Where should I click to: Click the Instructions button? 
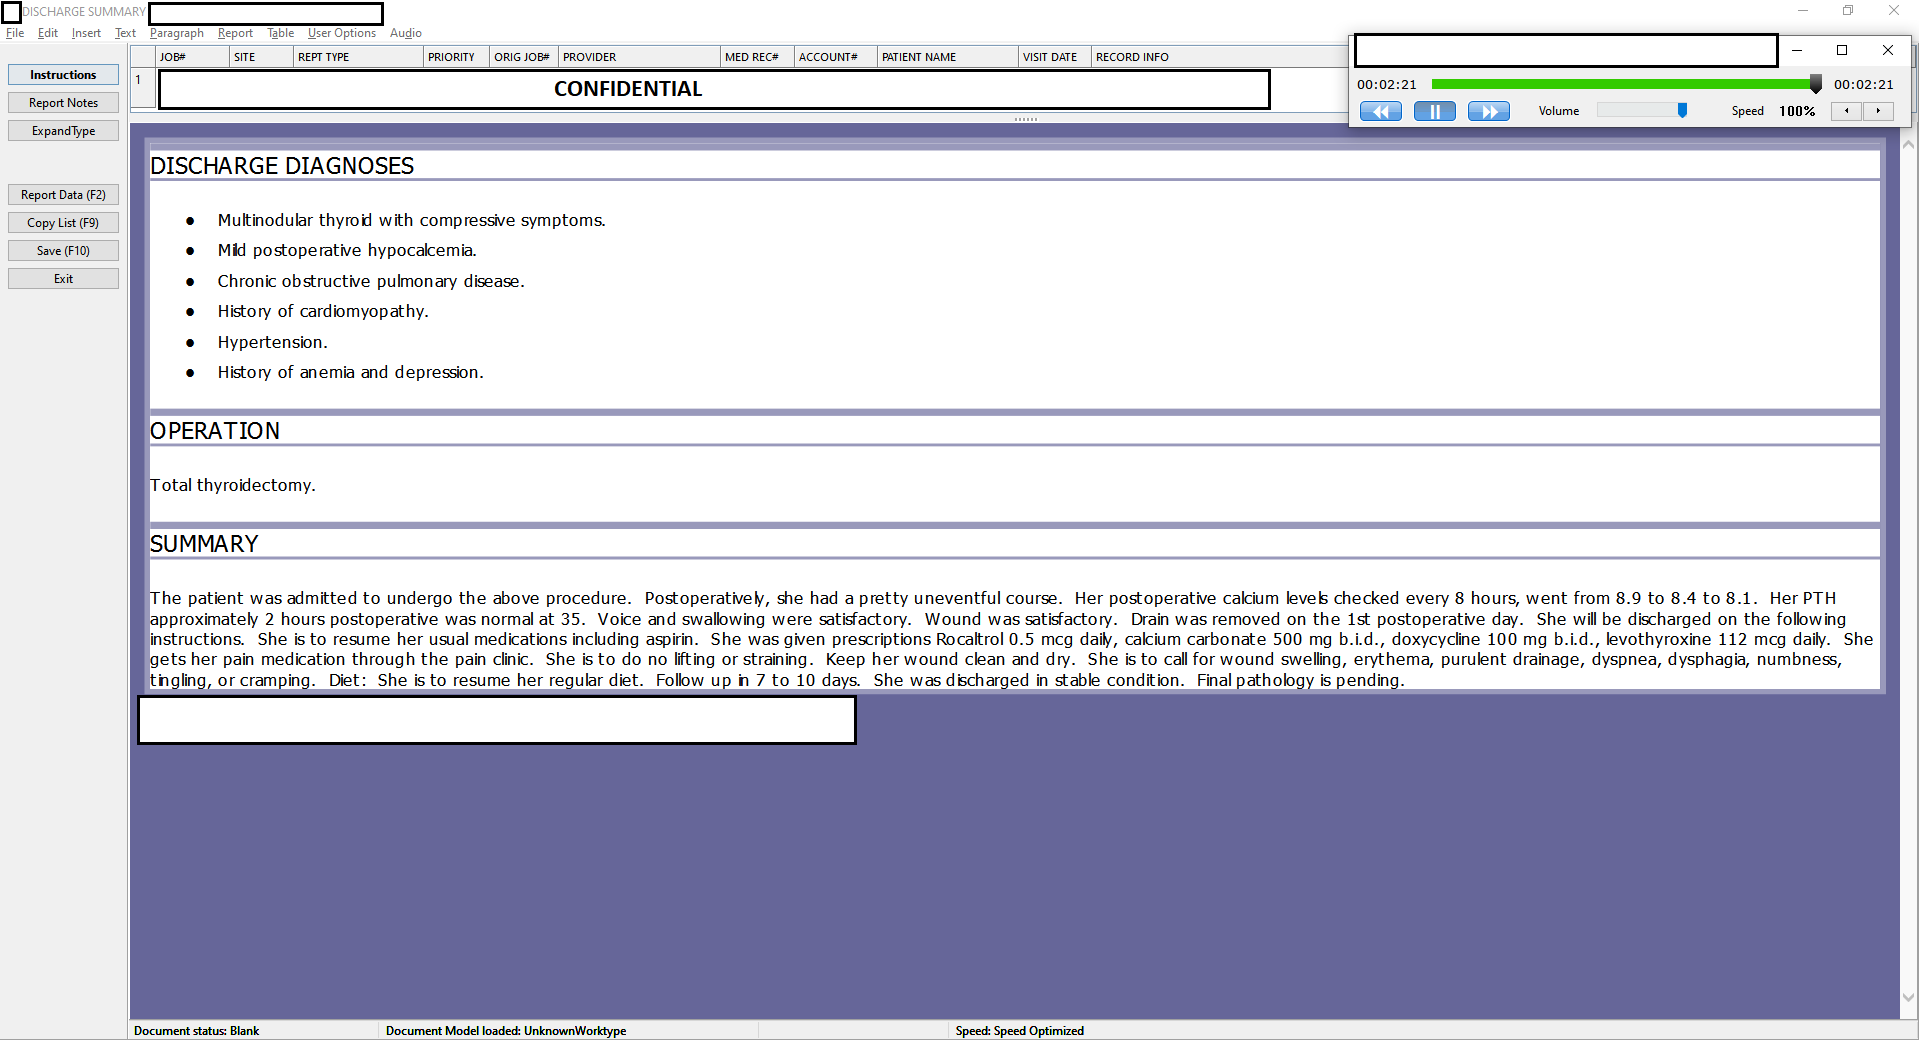point(63,75)
